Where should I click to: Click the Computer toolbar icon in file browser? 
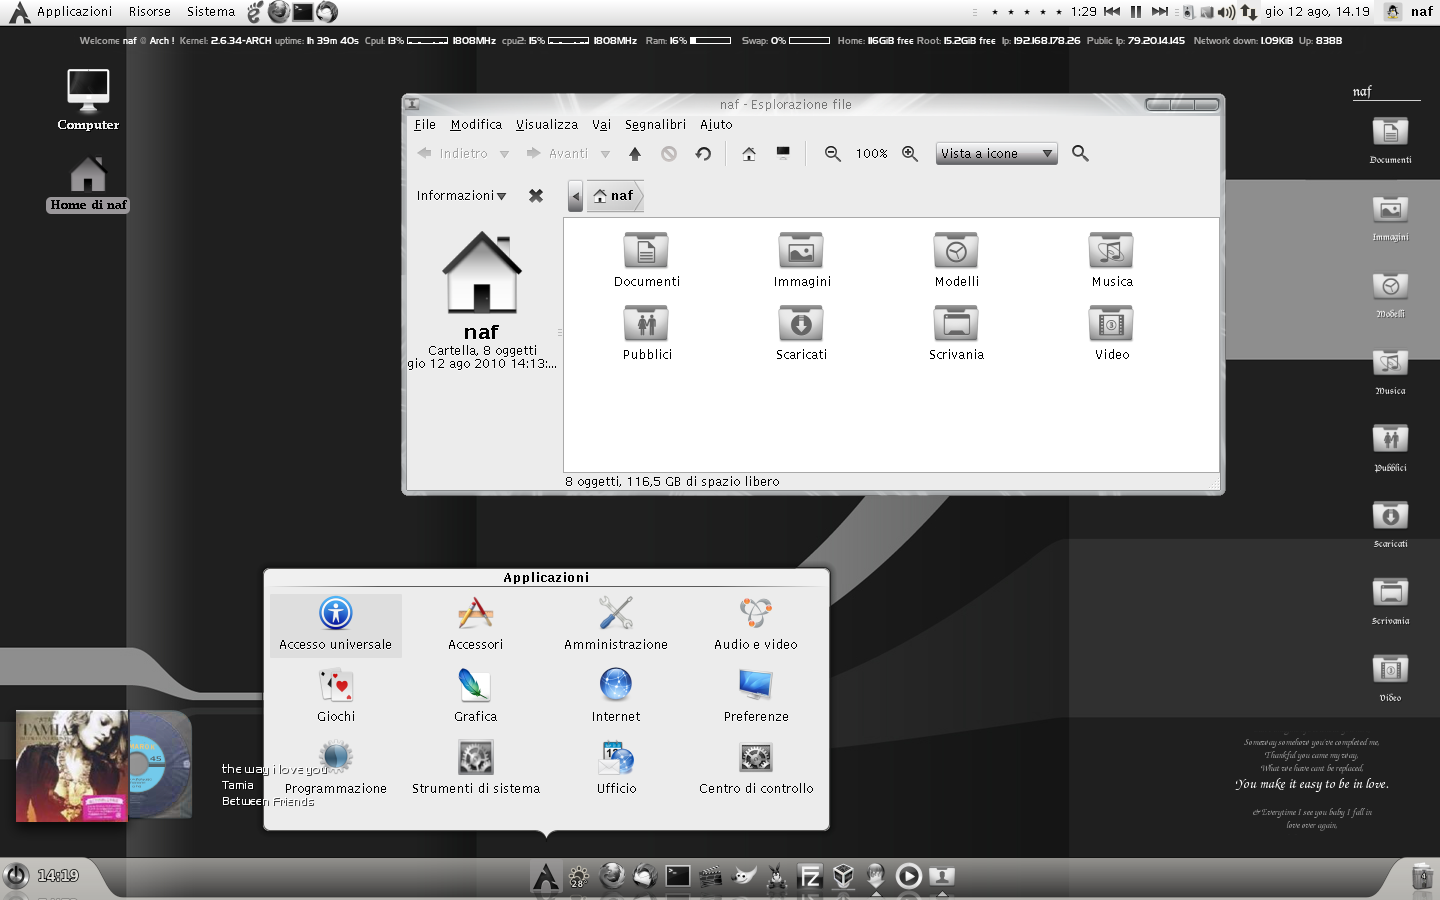[x=783, y=153]
